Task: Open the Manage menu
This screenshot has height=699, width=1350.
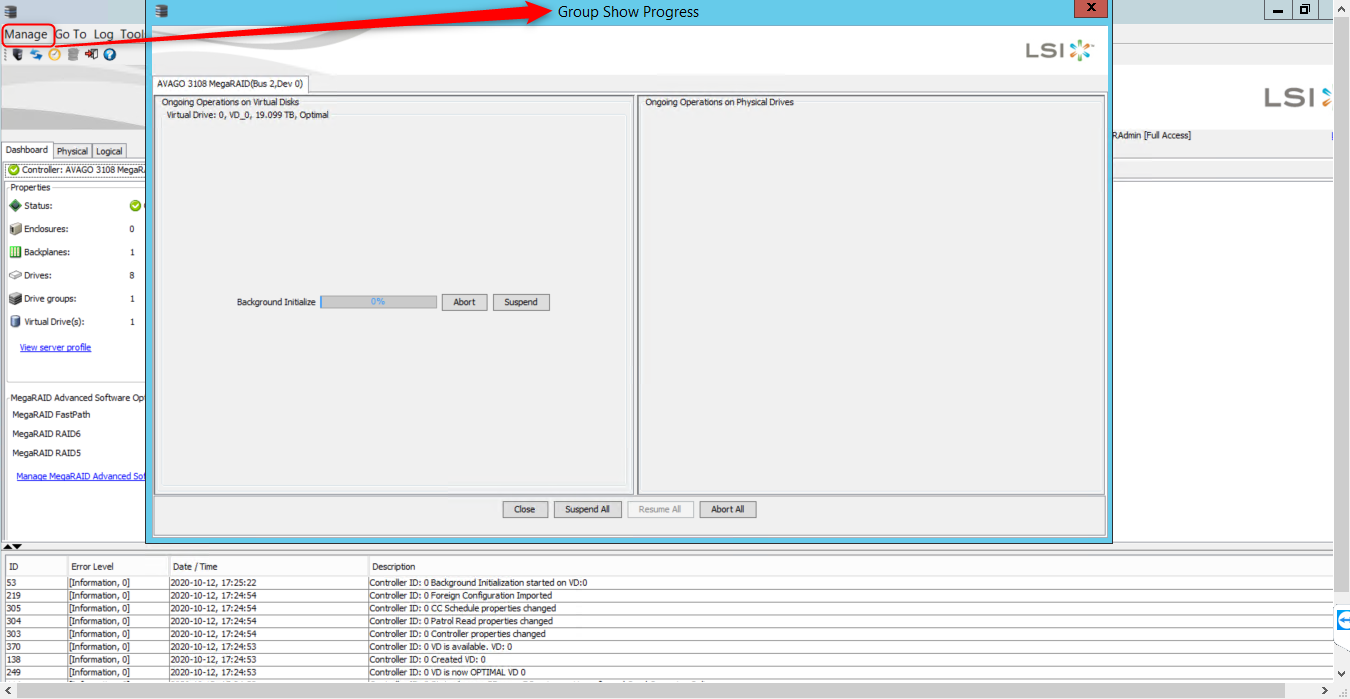Action: click(x=26, y=34)
